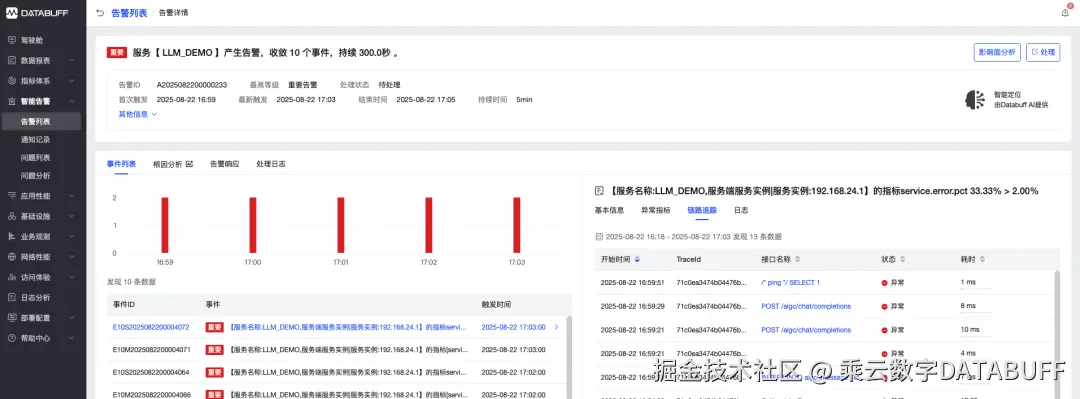
Task: Switch to 事件列表 tab
Action: [121, 164]
